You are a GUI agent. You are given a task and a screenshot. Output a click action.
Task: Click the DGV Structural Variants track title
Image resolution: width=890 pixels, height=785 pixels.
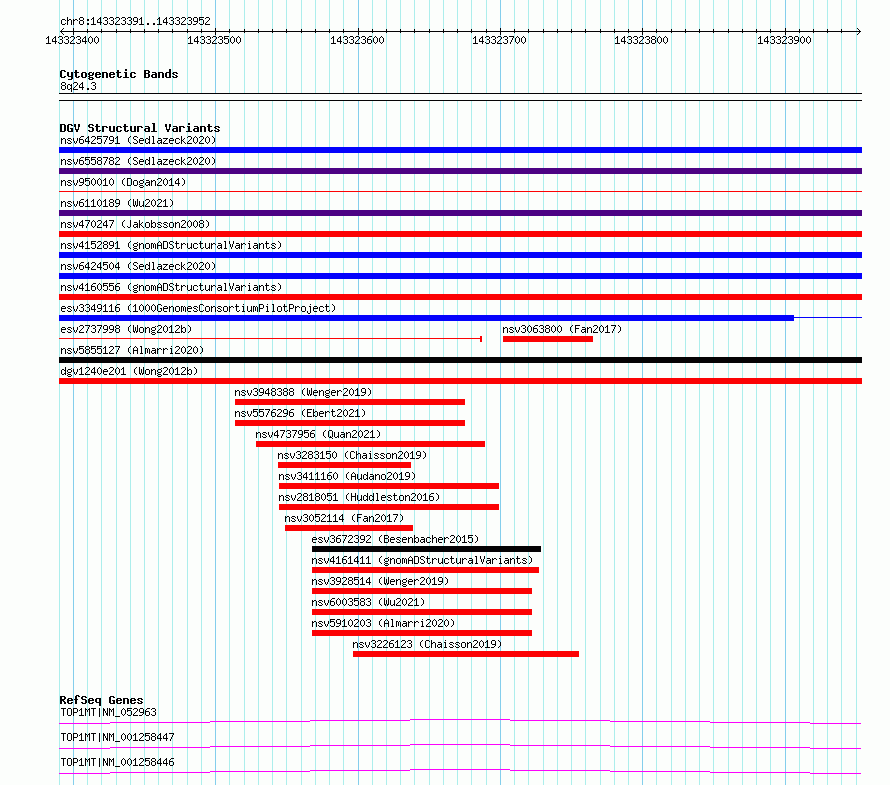pos(140,128)
